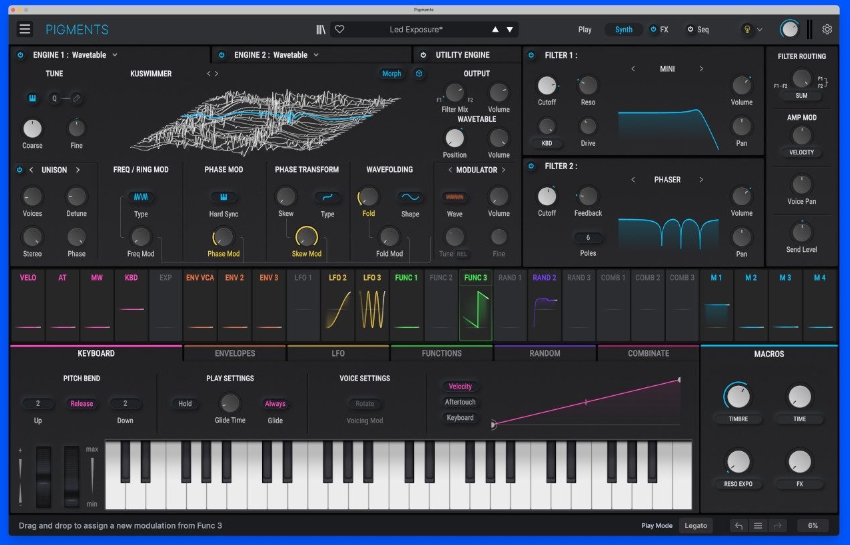Screen dimensions: 850x545
Task: Click the Always glide button
Action: point(275,403)
